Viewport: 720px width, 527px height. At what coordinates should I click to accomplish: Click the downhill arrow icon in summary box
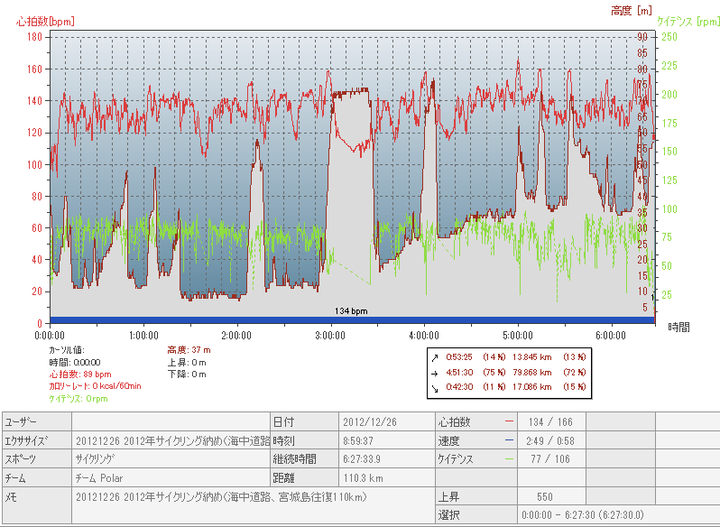[434, 388]
